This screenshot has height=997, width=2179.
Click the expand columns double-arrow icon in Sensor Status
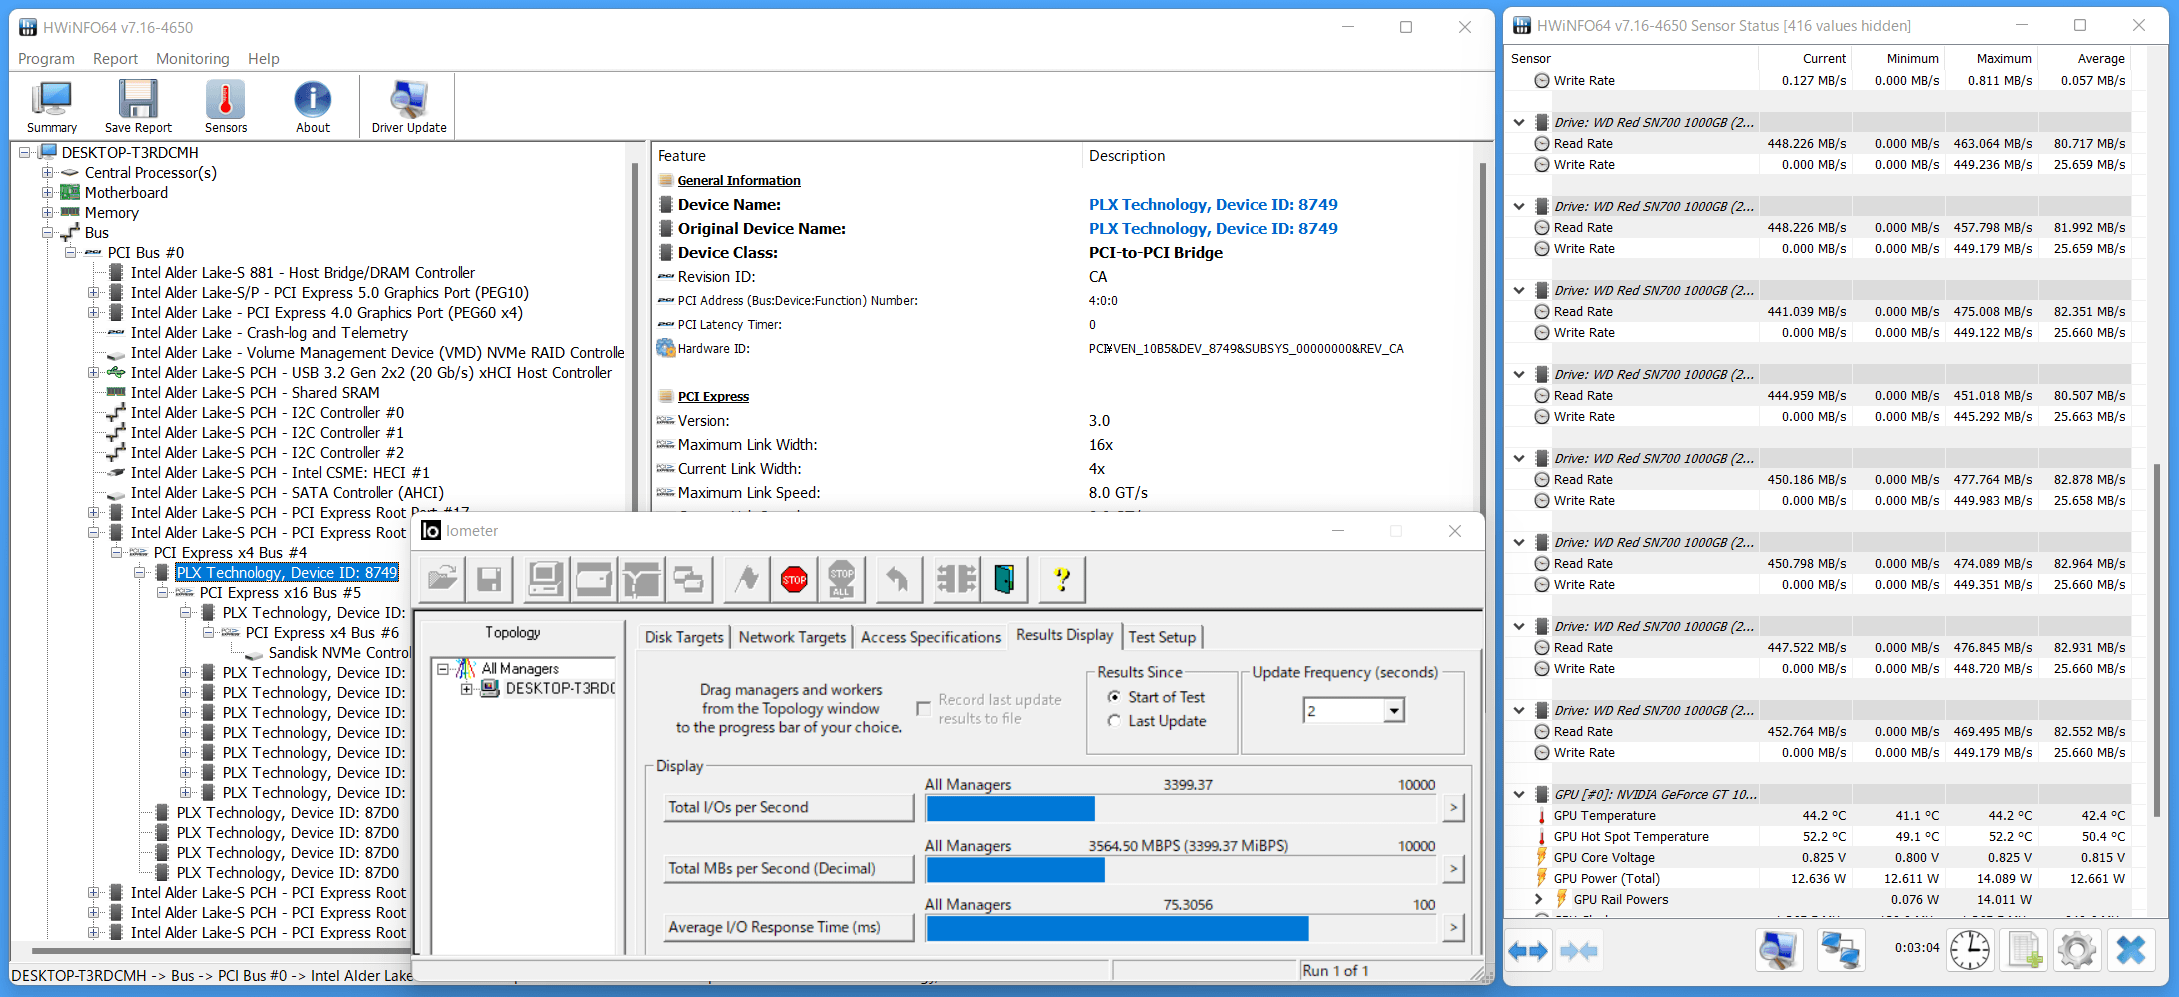[x=1528, y=950]
